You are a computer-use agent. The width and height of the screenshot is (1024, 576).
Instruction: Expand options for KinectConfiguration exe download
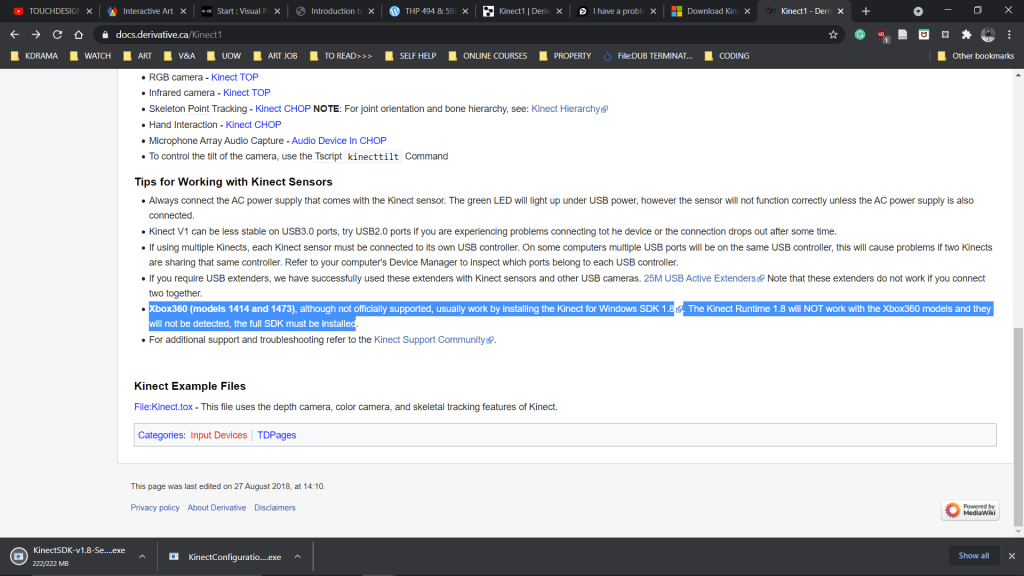[298, 556]
